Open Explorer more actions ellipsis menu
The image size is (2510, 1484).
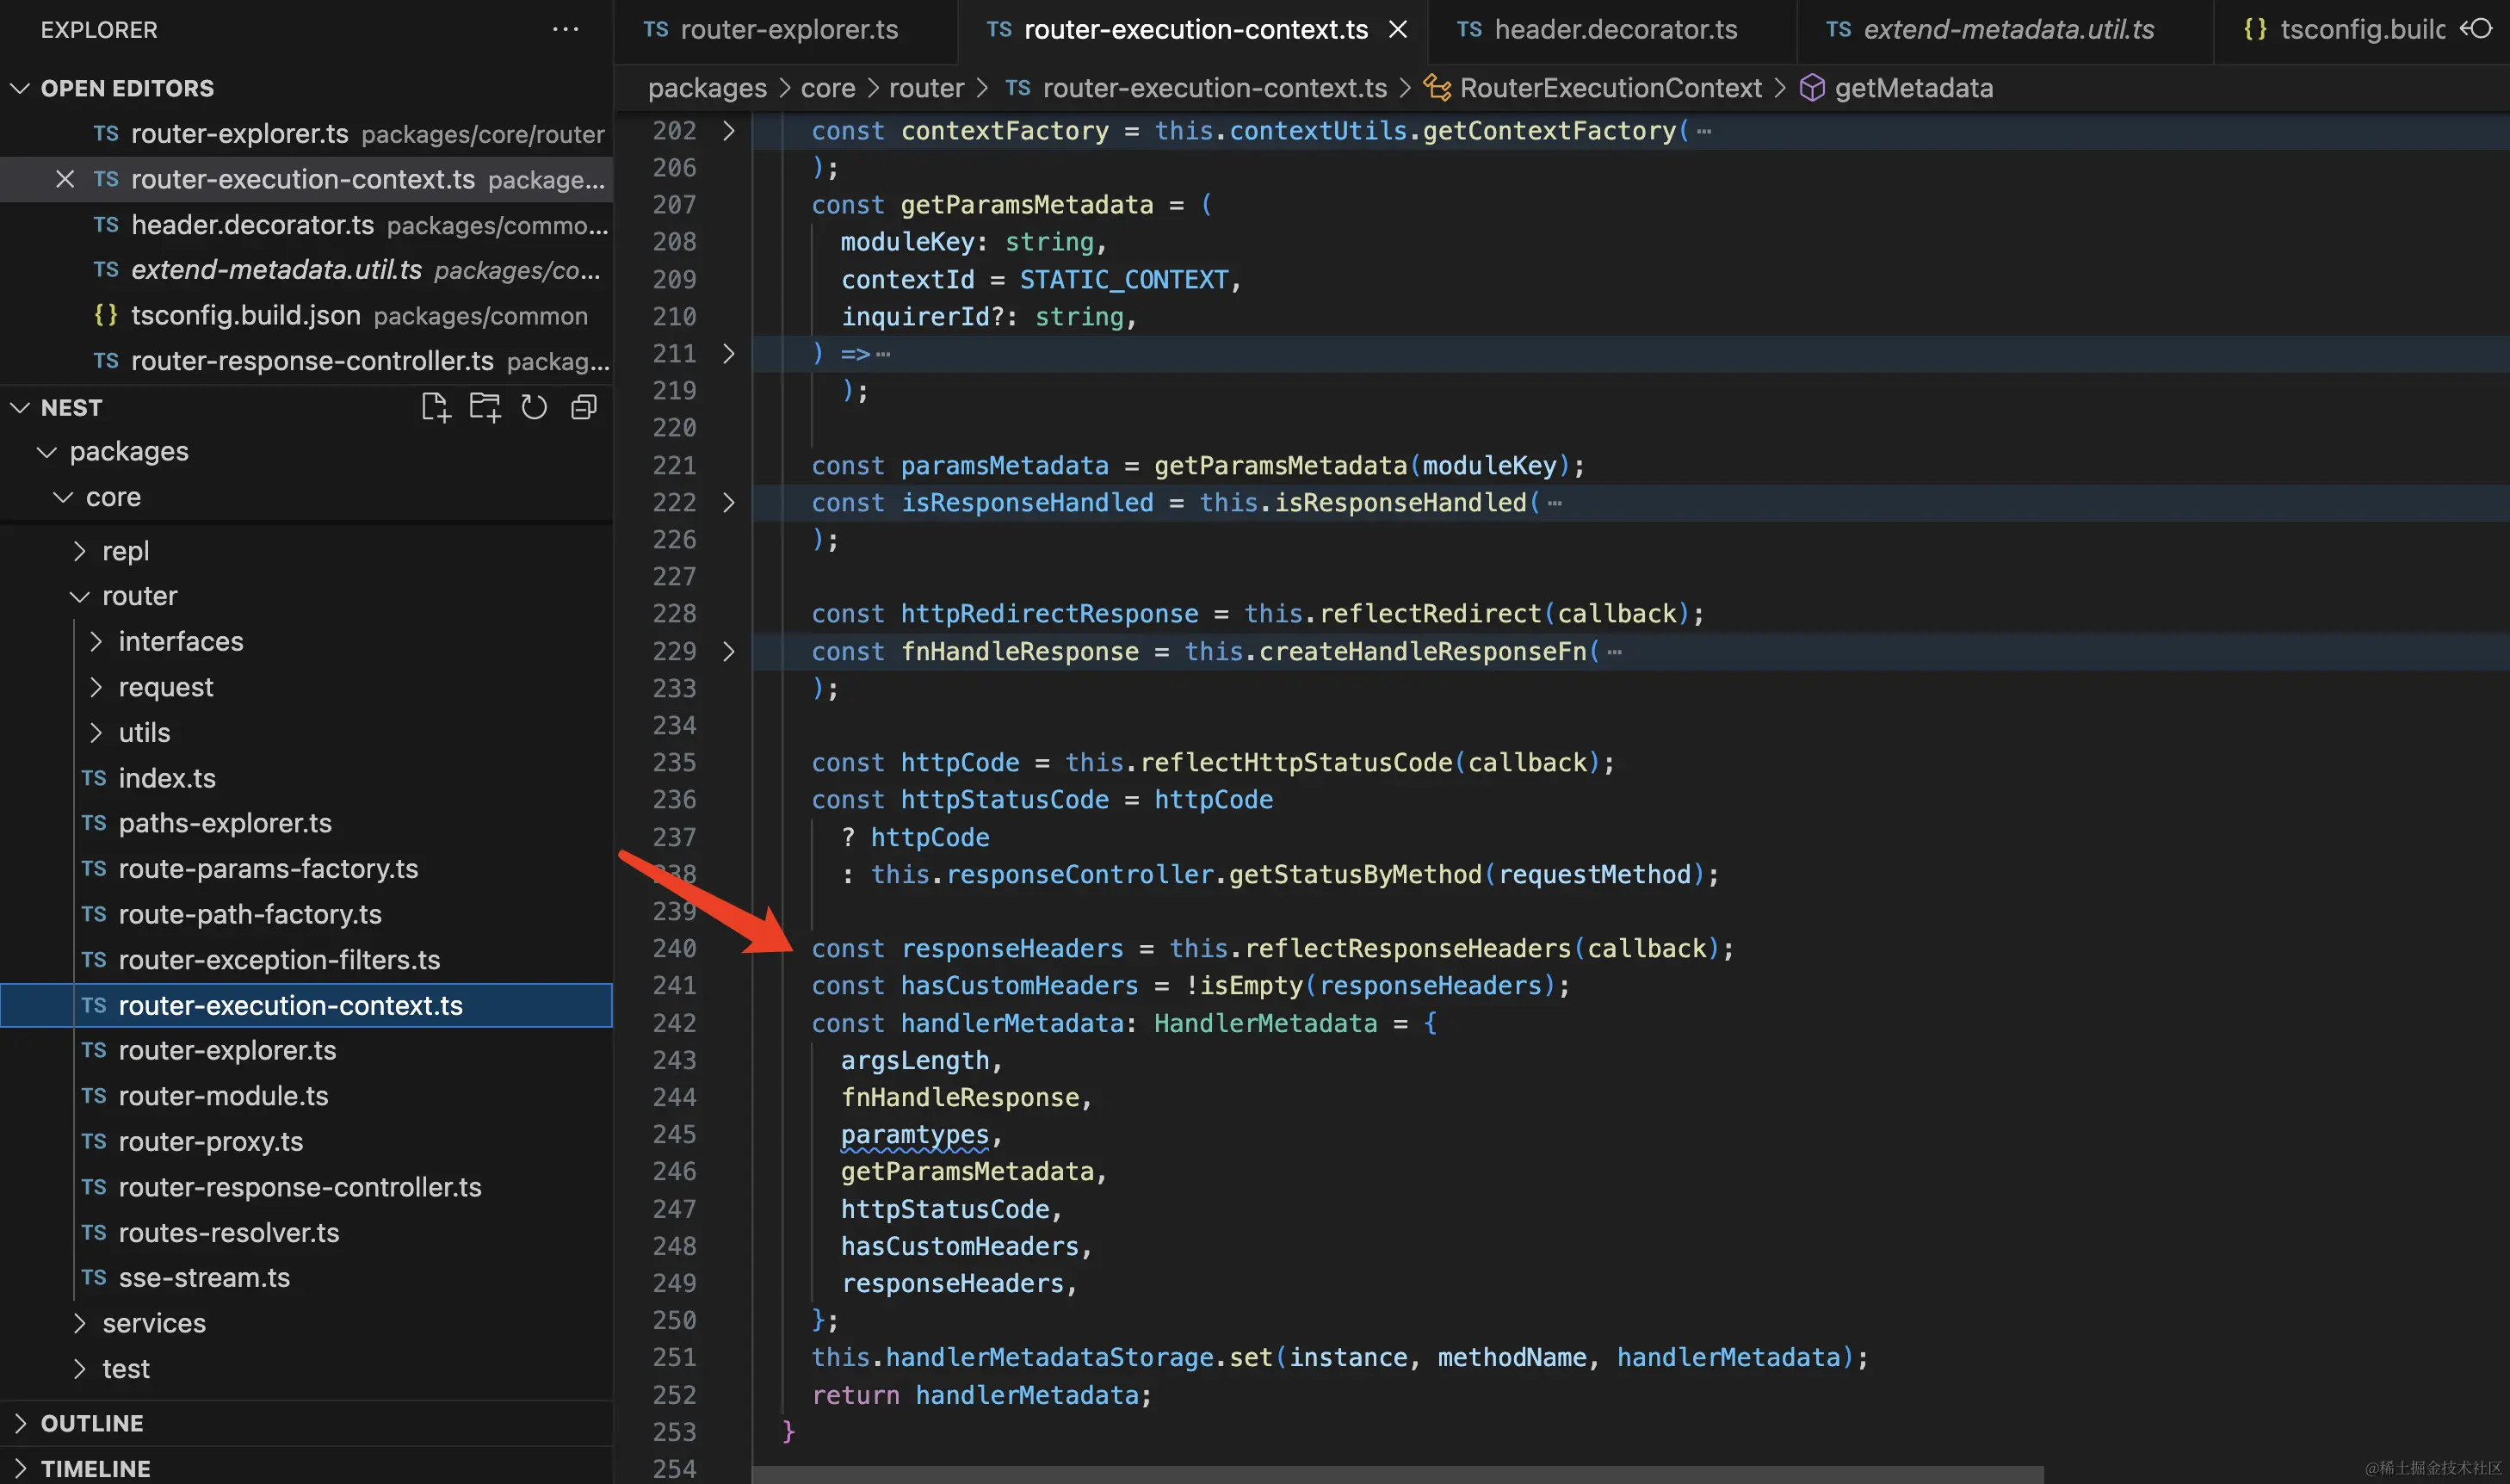tap(565, 29)
